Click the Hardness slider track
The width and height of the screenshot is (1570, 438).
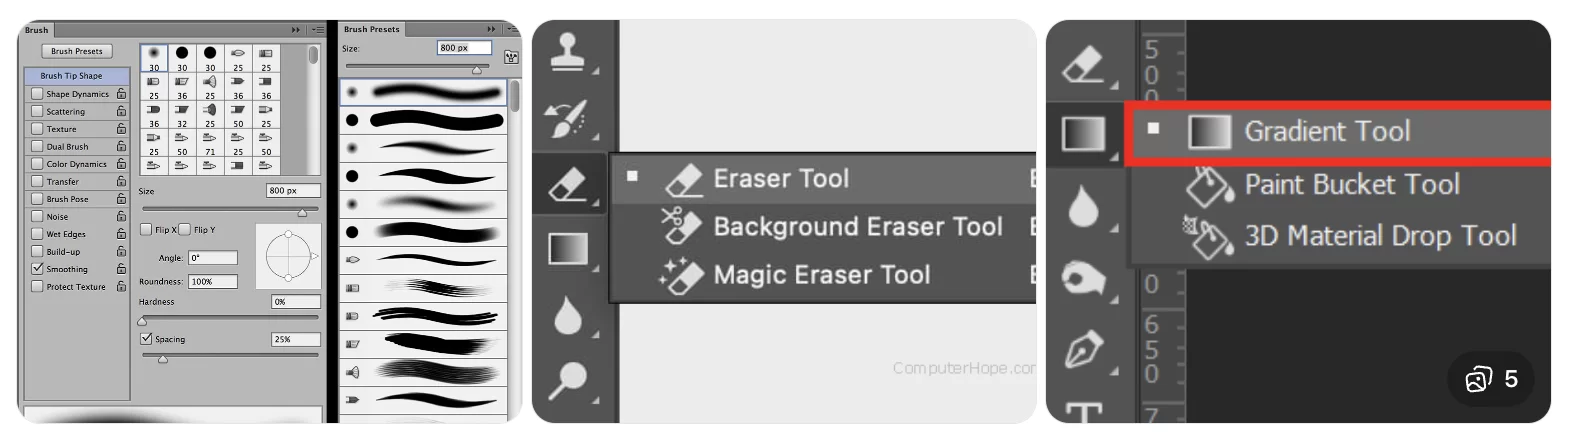click(230, 317)
